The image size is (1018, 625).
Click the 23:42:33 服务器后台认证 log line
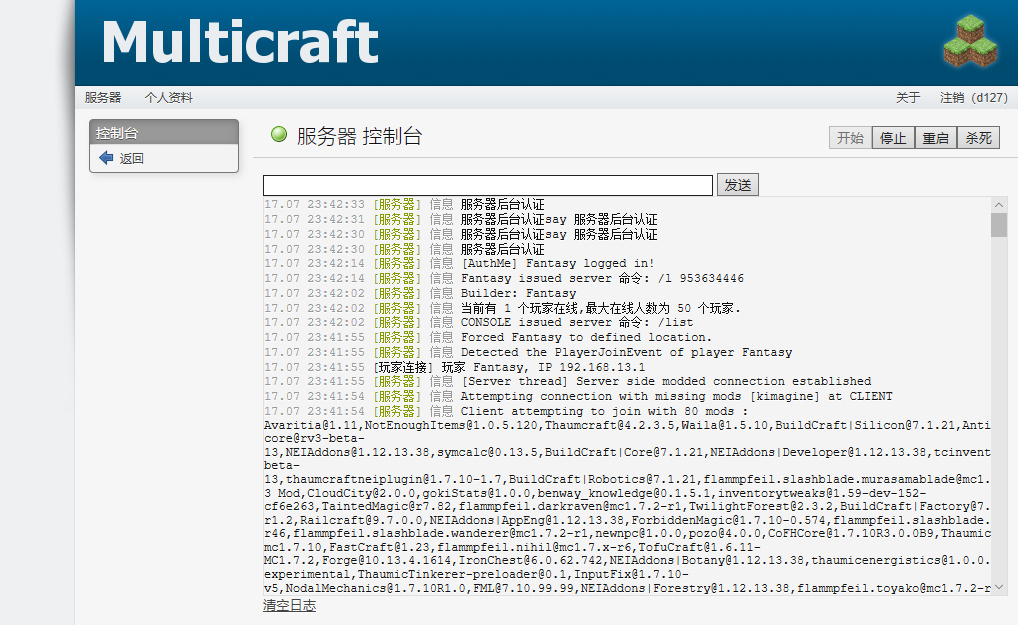pos(404,204)
